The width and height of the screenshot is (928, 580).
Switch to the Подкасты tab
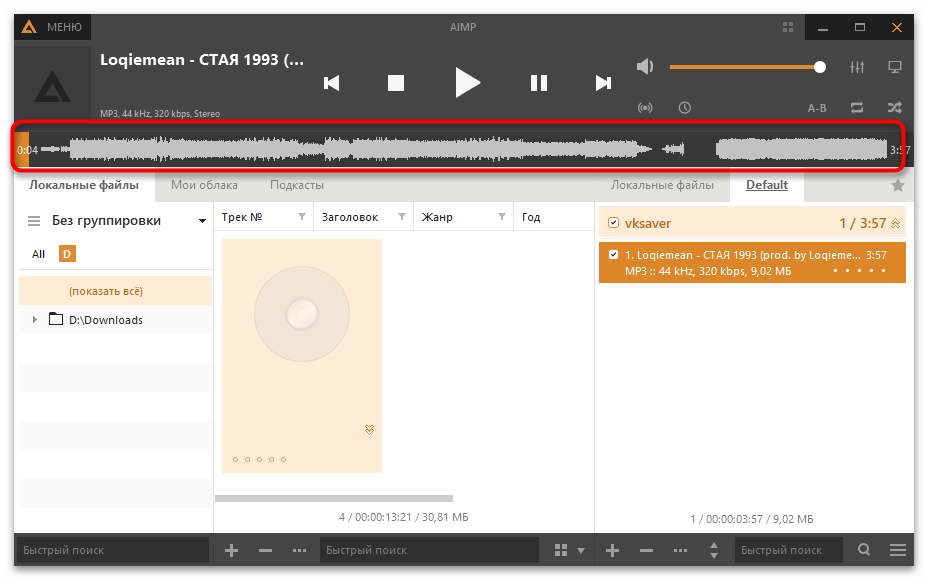[297, 185]
